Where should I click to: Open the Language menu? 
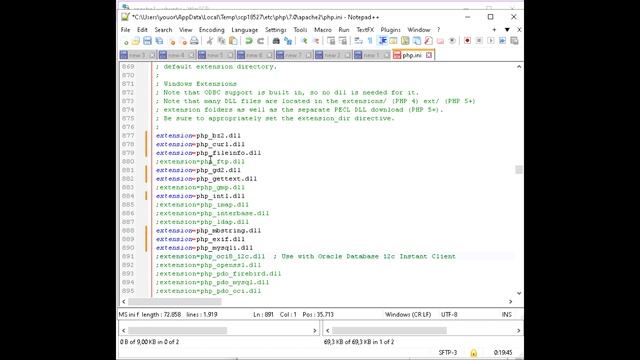click(x=244, y=30)
